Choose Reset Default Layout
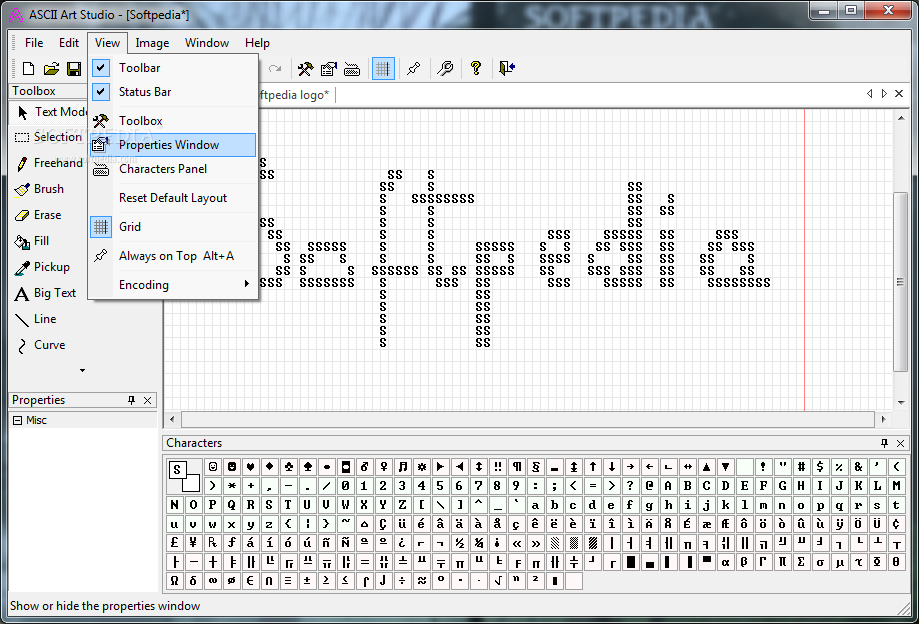The height and width of the screenshot is (624, 919). click(x=173, y=198)
